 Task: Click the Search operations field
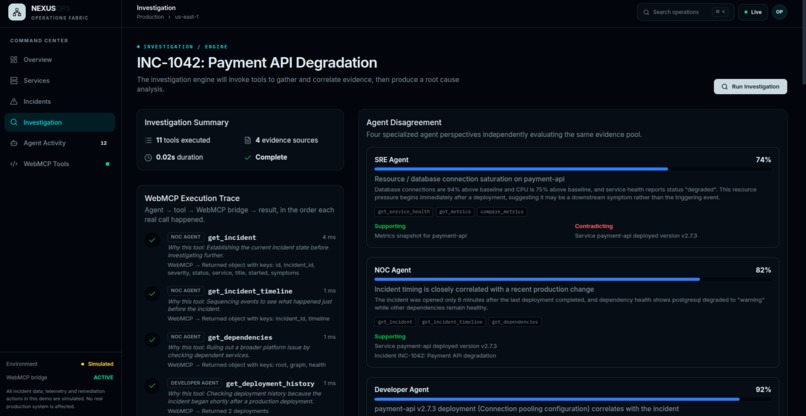pos(686,12)
